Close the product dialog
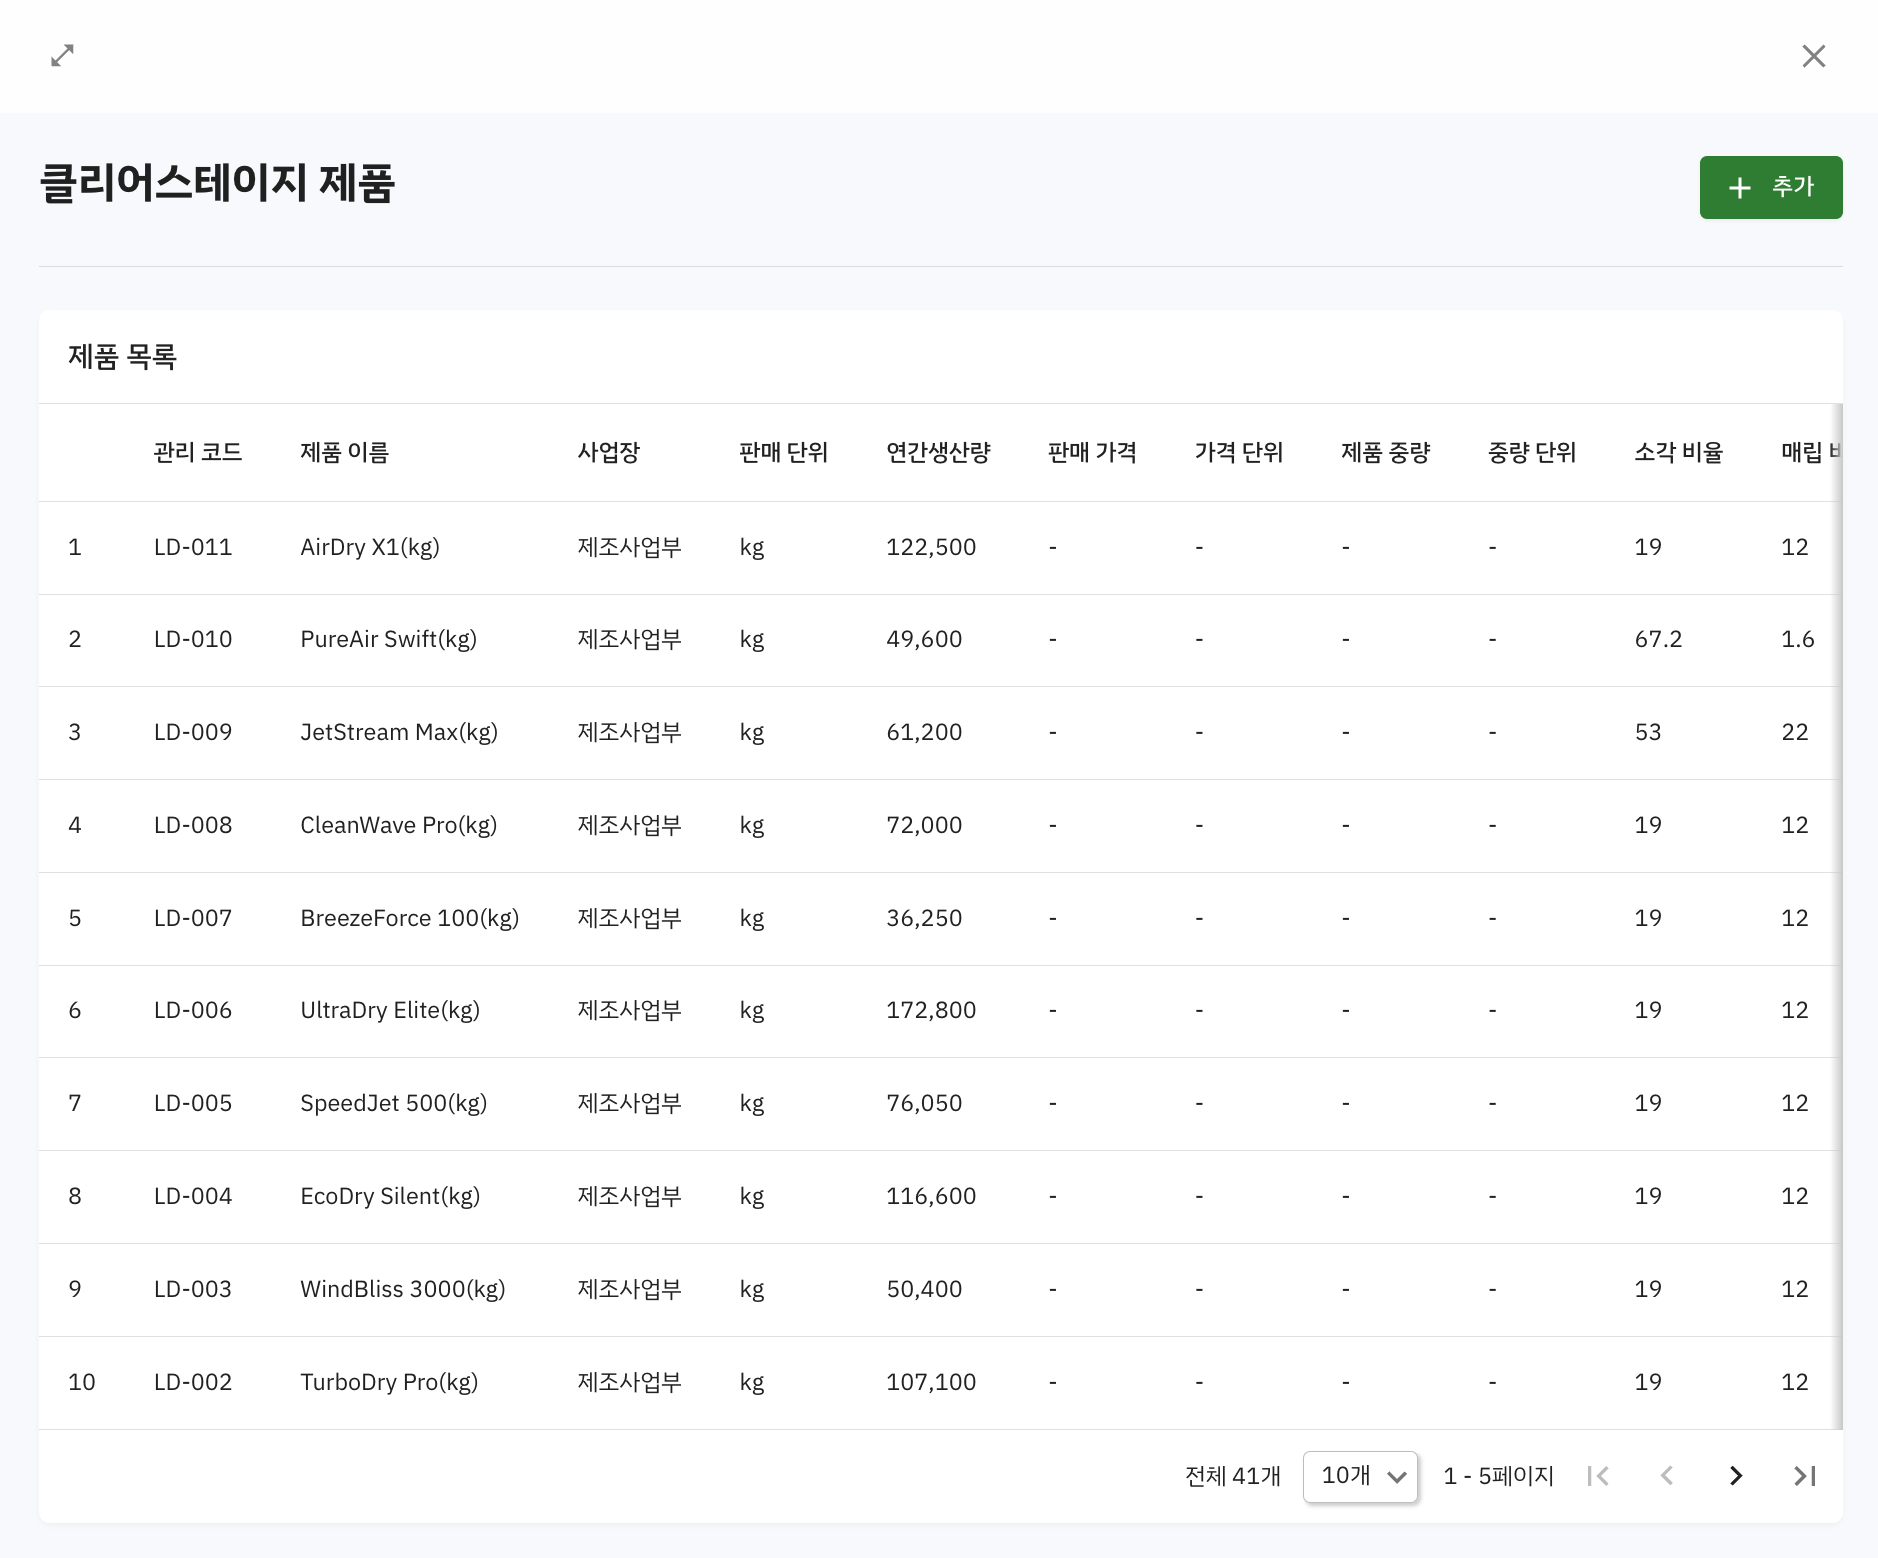 coord(1813,56)
